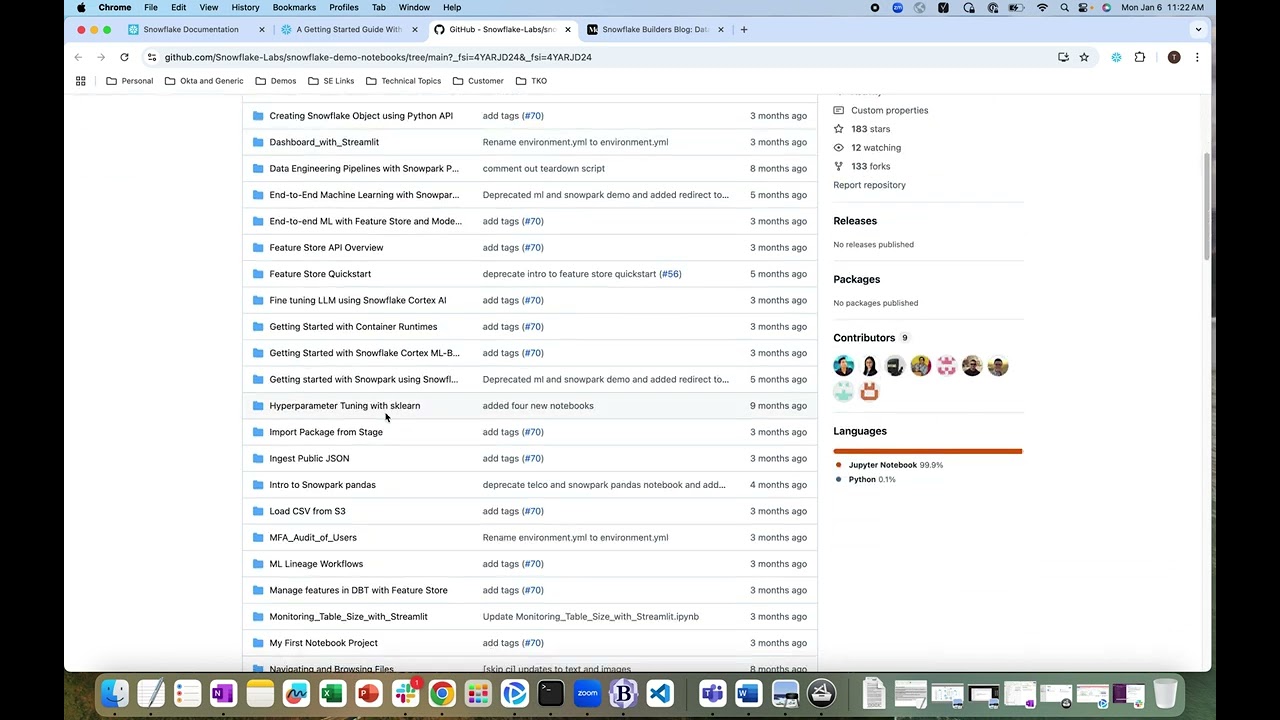
Task: Open the Hyperparameter Tuning with sklearn folder
Action: tap(344, 406)
